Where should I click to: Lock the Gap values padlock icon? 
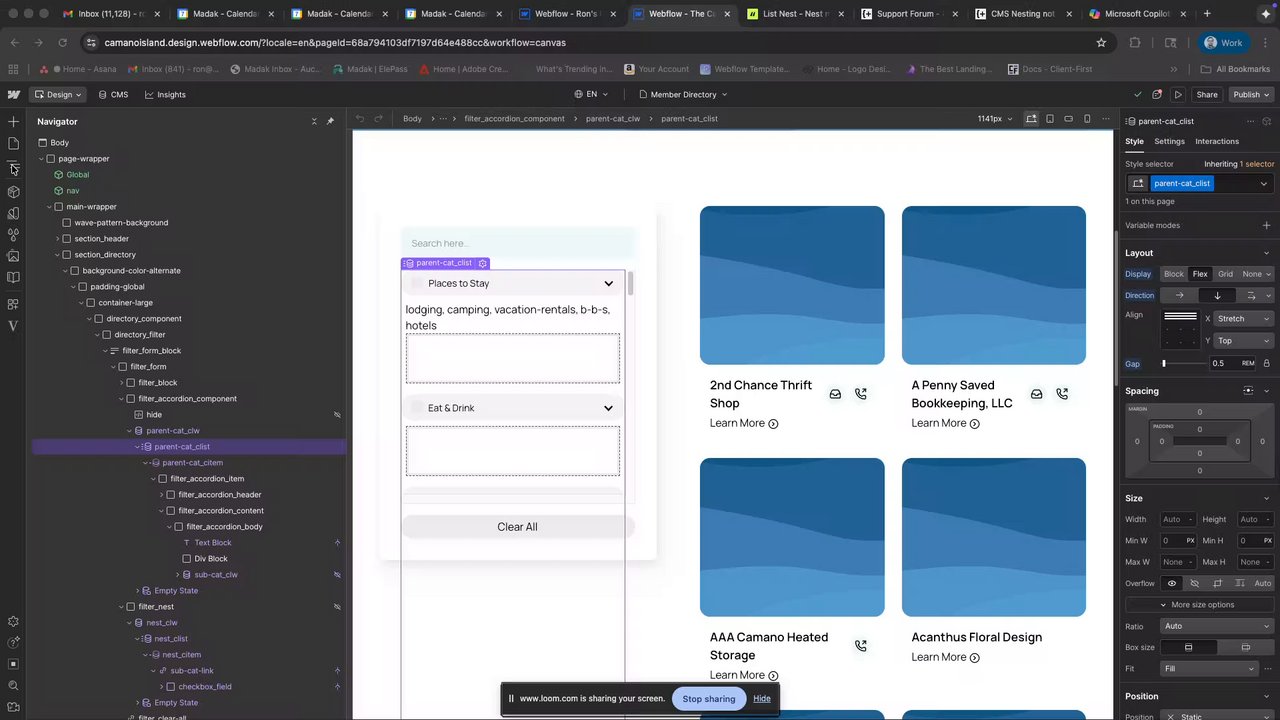[1266, 364]
